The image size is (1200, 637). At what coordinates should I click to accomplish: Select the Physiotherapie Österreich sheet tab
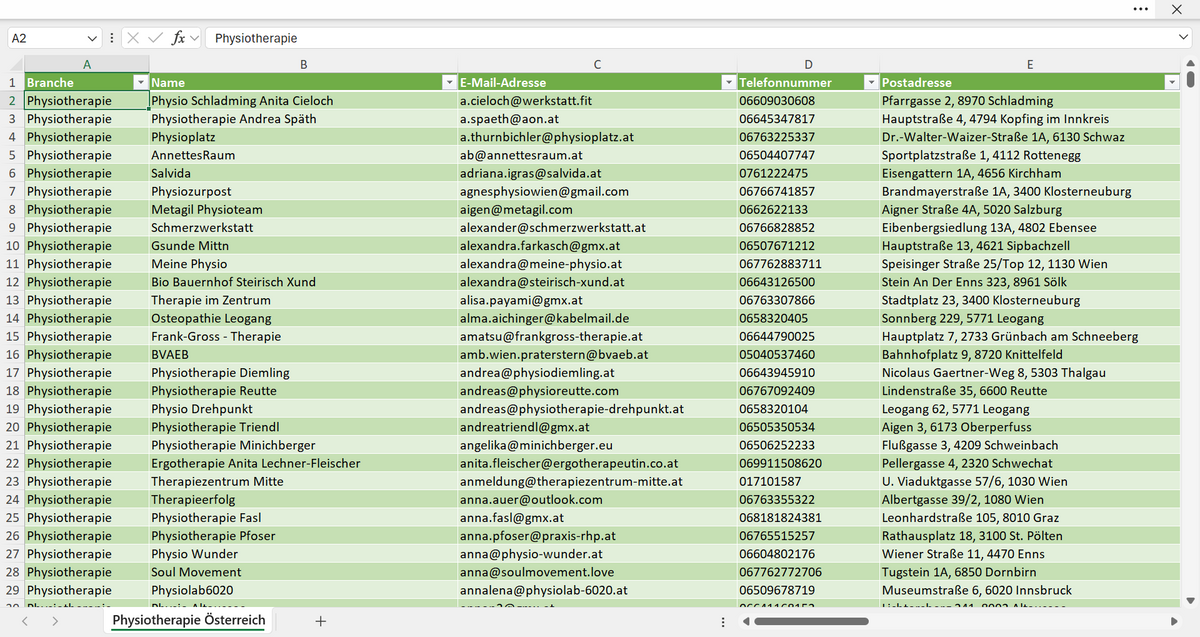(189, 621)
